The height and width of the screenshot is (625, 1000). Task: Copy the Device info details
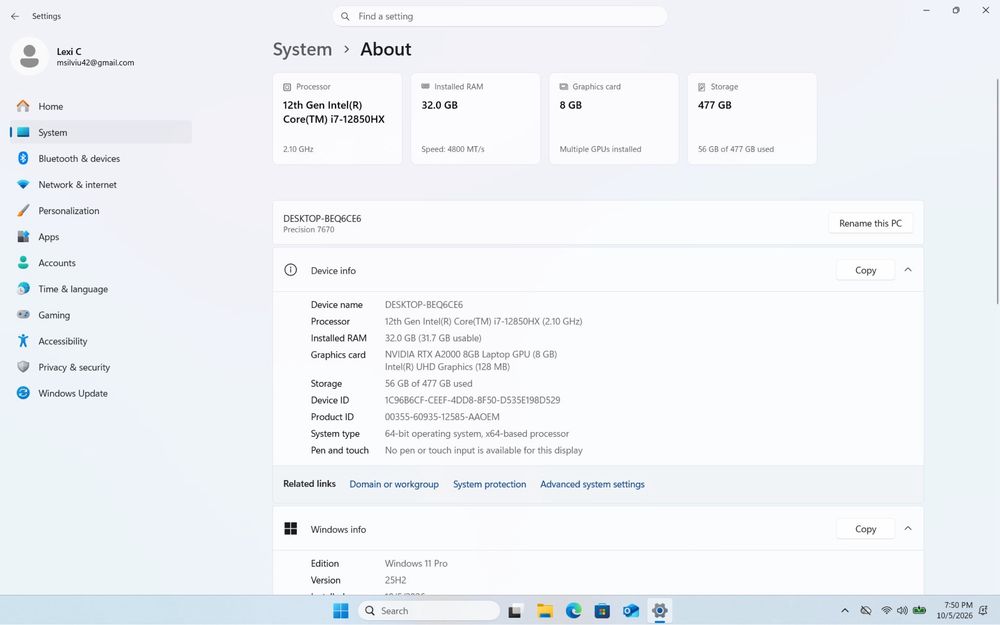tap(865, 270)
